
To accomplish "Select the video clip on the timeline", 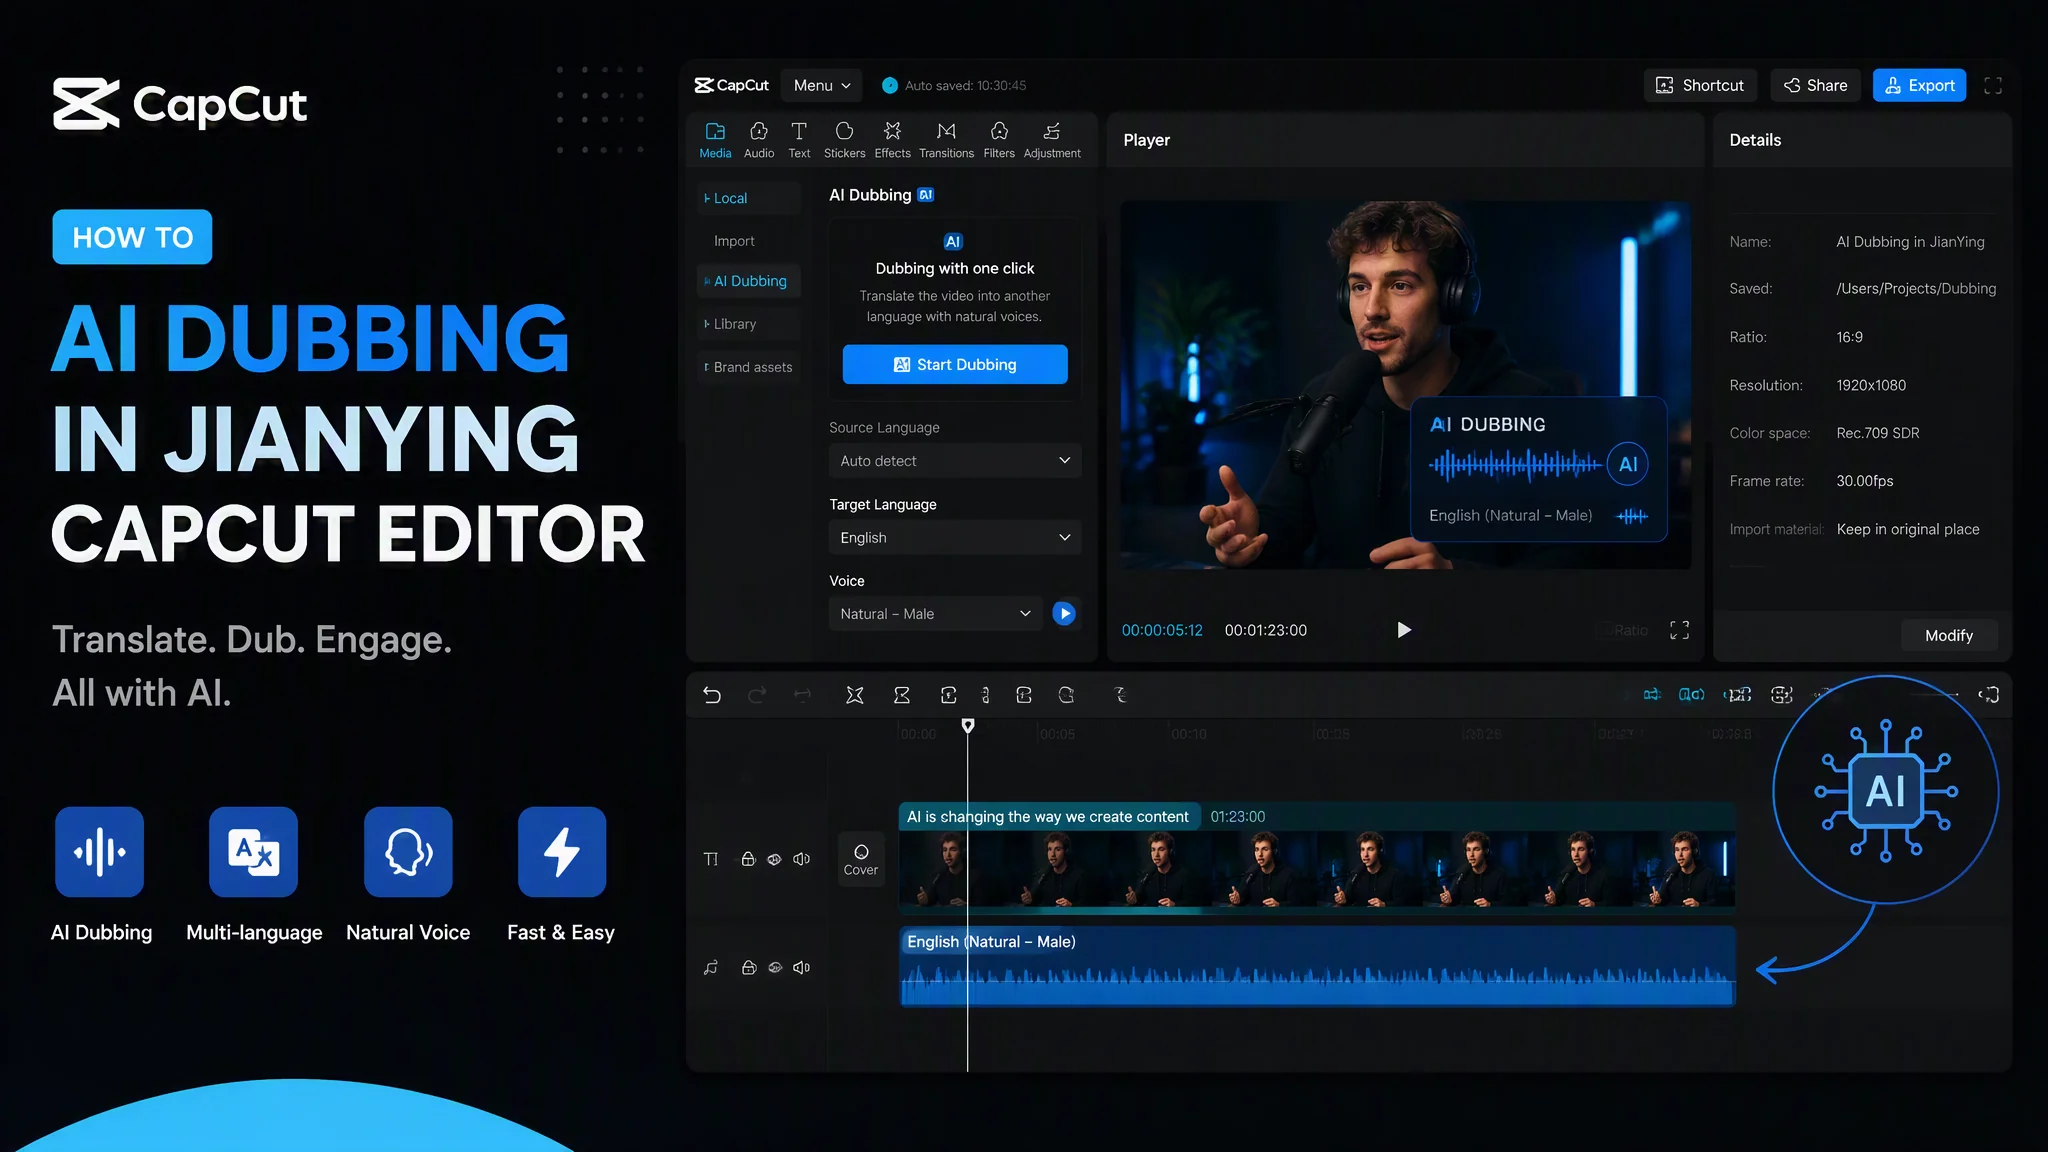I will 1317,859.
